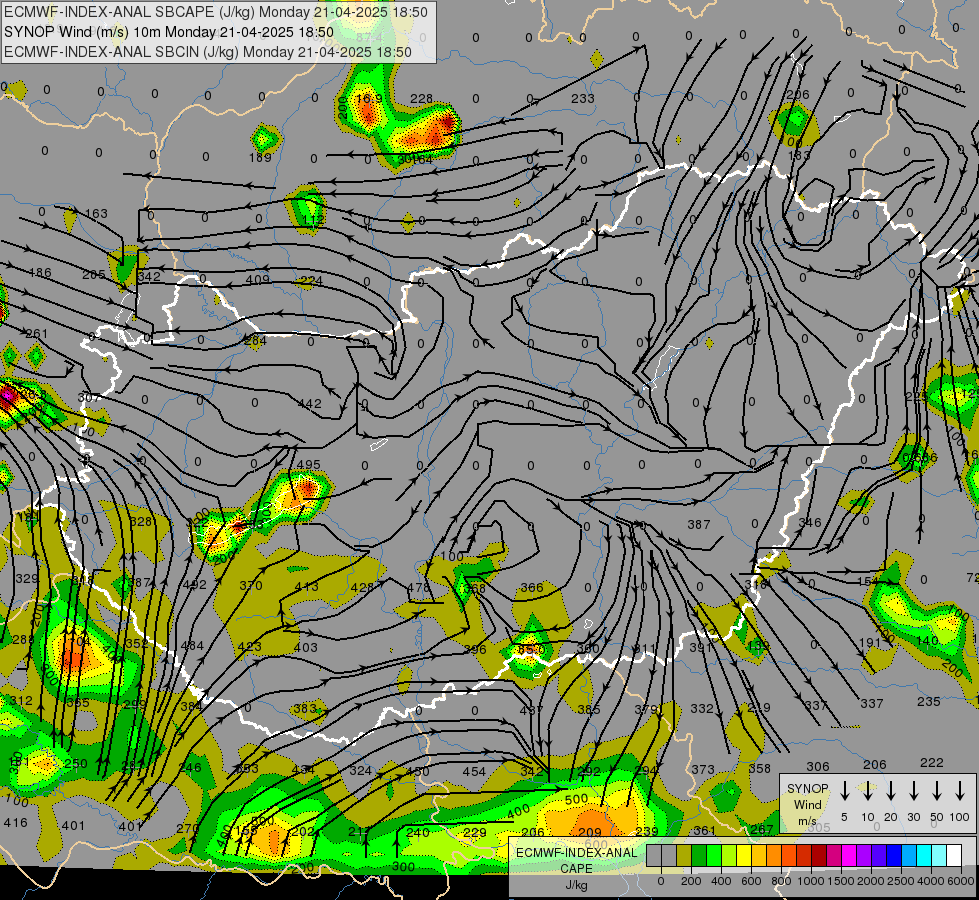Click the 50 m/s wind arrow in the legend

[937, 791]
